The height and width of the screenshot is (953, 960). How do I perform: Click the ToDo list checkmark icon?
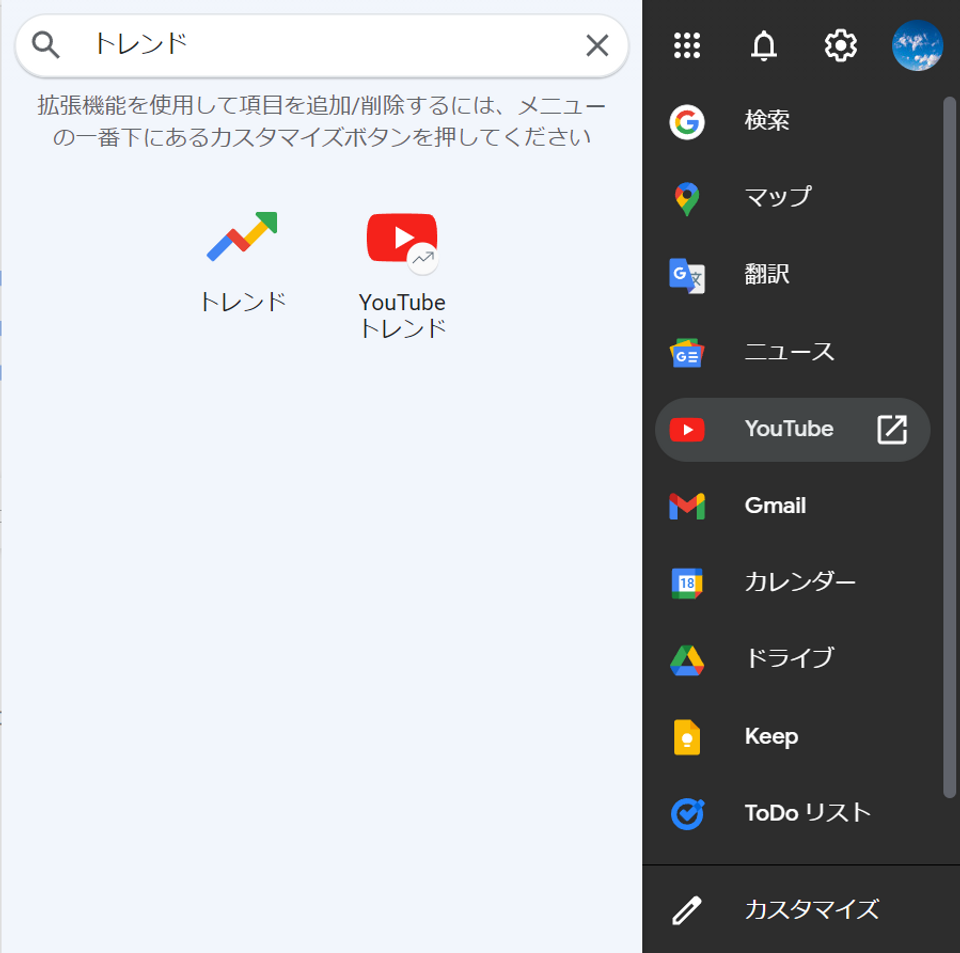pos(687,814)
